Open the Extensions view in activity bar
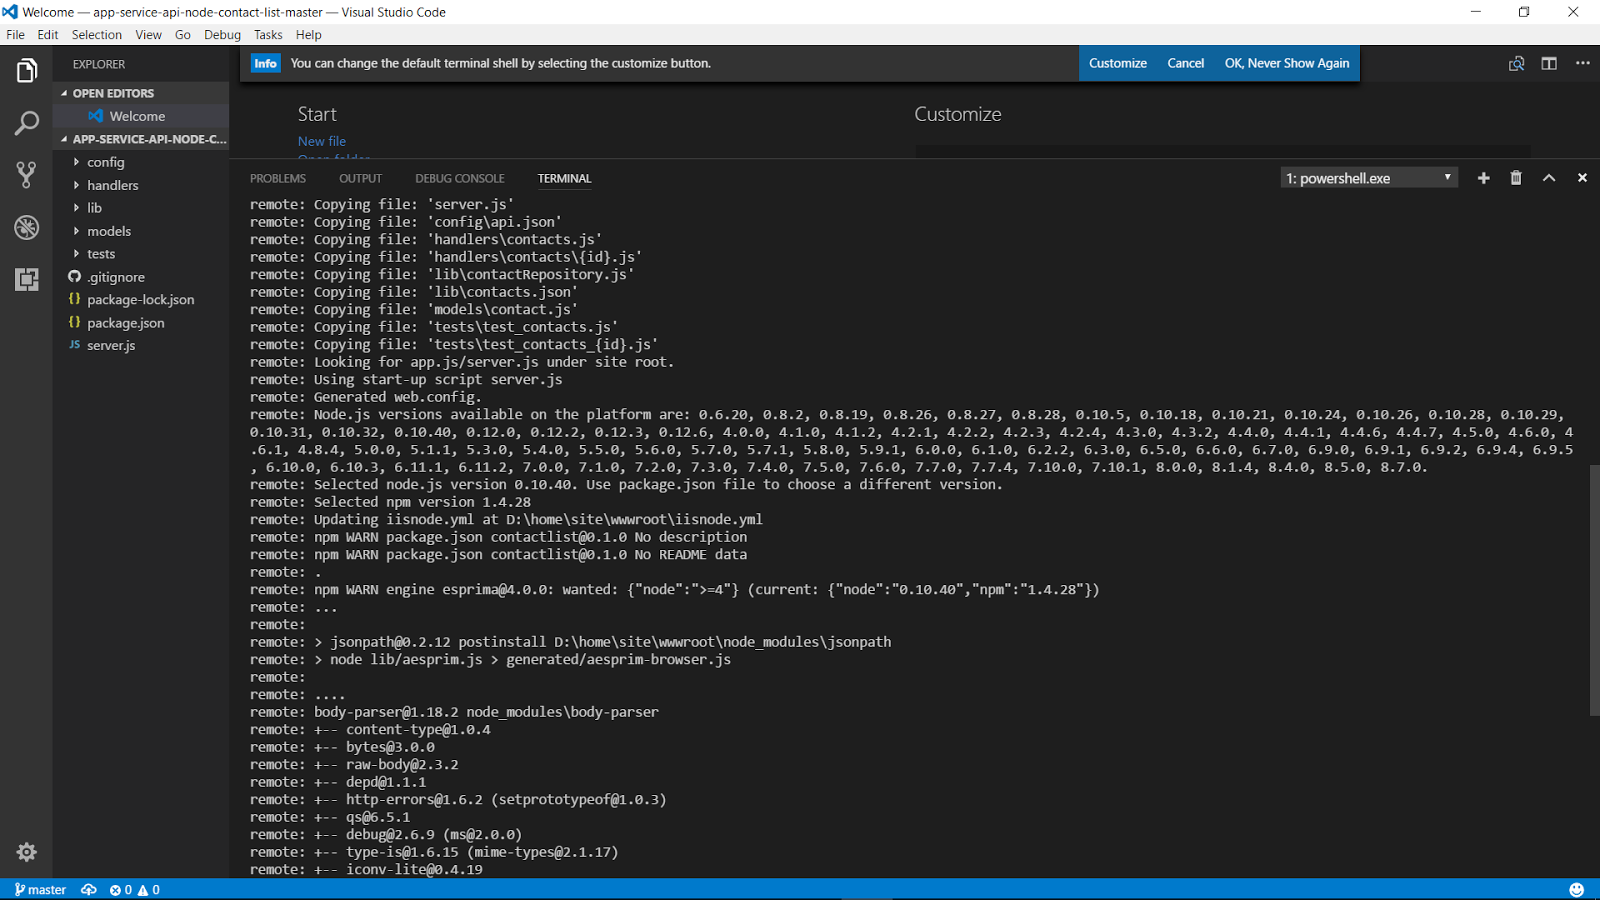Image resolution: width=1600 pixels, height=900 pixels. click(x=26, y=279)
